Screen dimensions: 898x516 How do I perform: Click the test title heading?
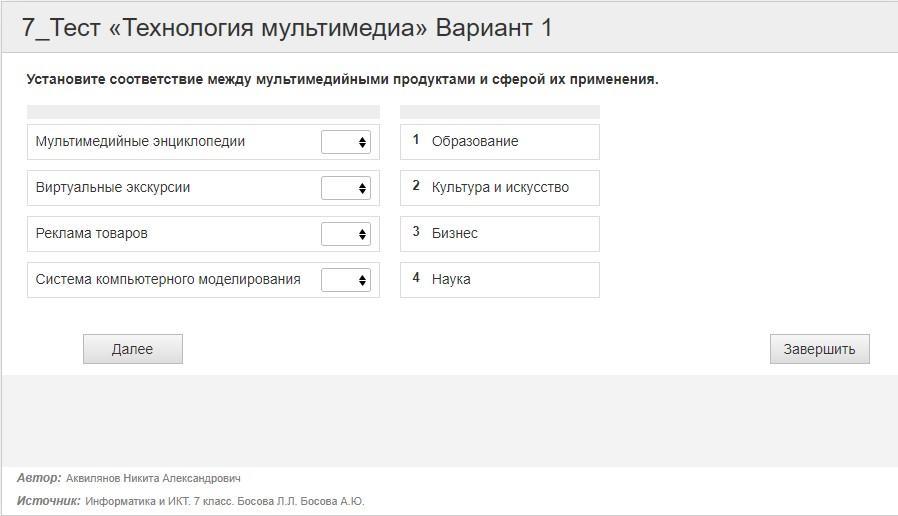(x=287, y=28)
